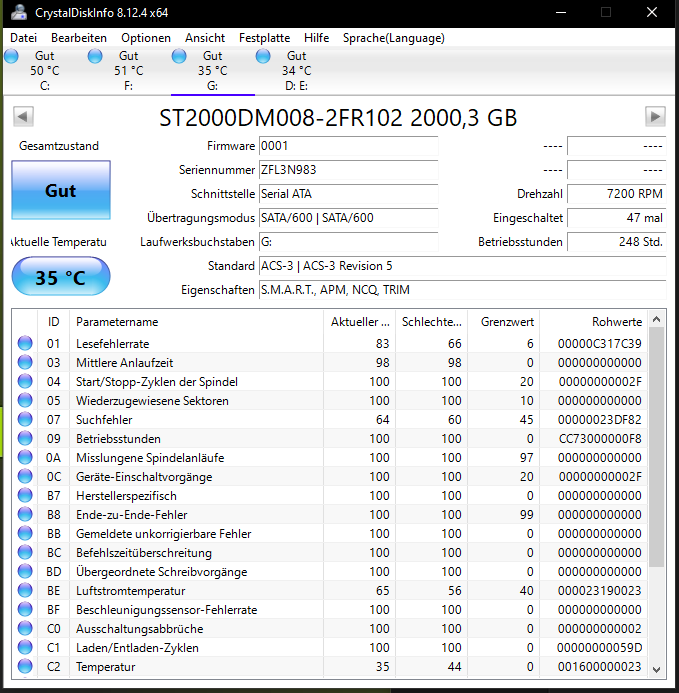Image resolution: width=679 pixels, height=693 pixels.
Task: Click the Schlechte column header
Action: click(x=432, y=321)
